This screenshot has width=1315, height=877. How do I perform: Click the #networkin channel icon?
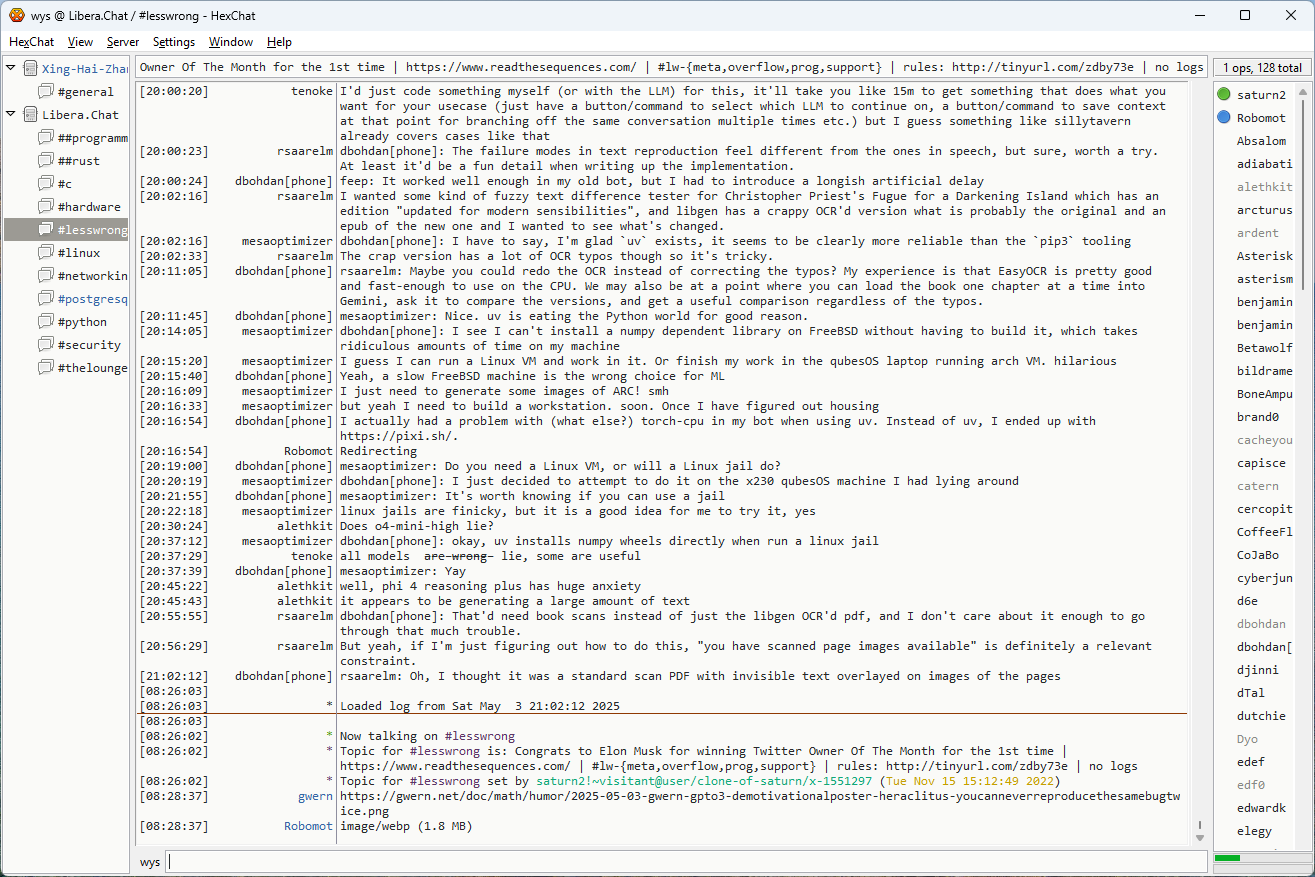(46, 276)
